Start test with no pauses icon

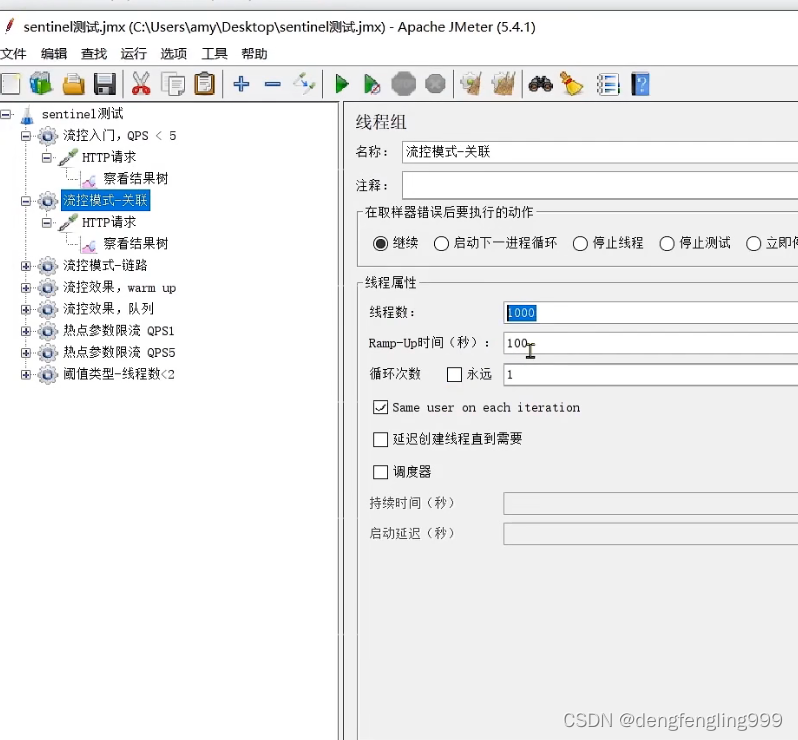pyautogui.click(x=372, y=84)
